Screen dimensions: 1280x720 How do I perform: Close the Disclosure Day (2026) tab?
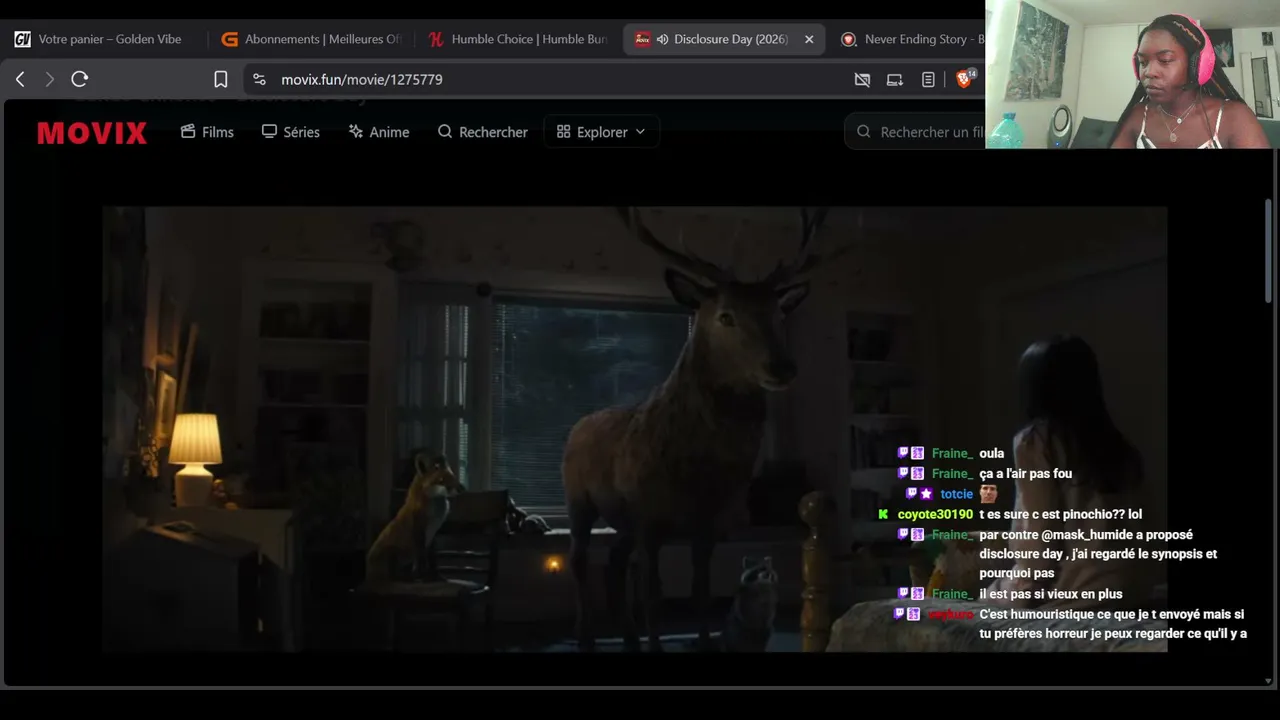pos(809,39)
